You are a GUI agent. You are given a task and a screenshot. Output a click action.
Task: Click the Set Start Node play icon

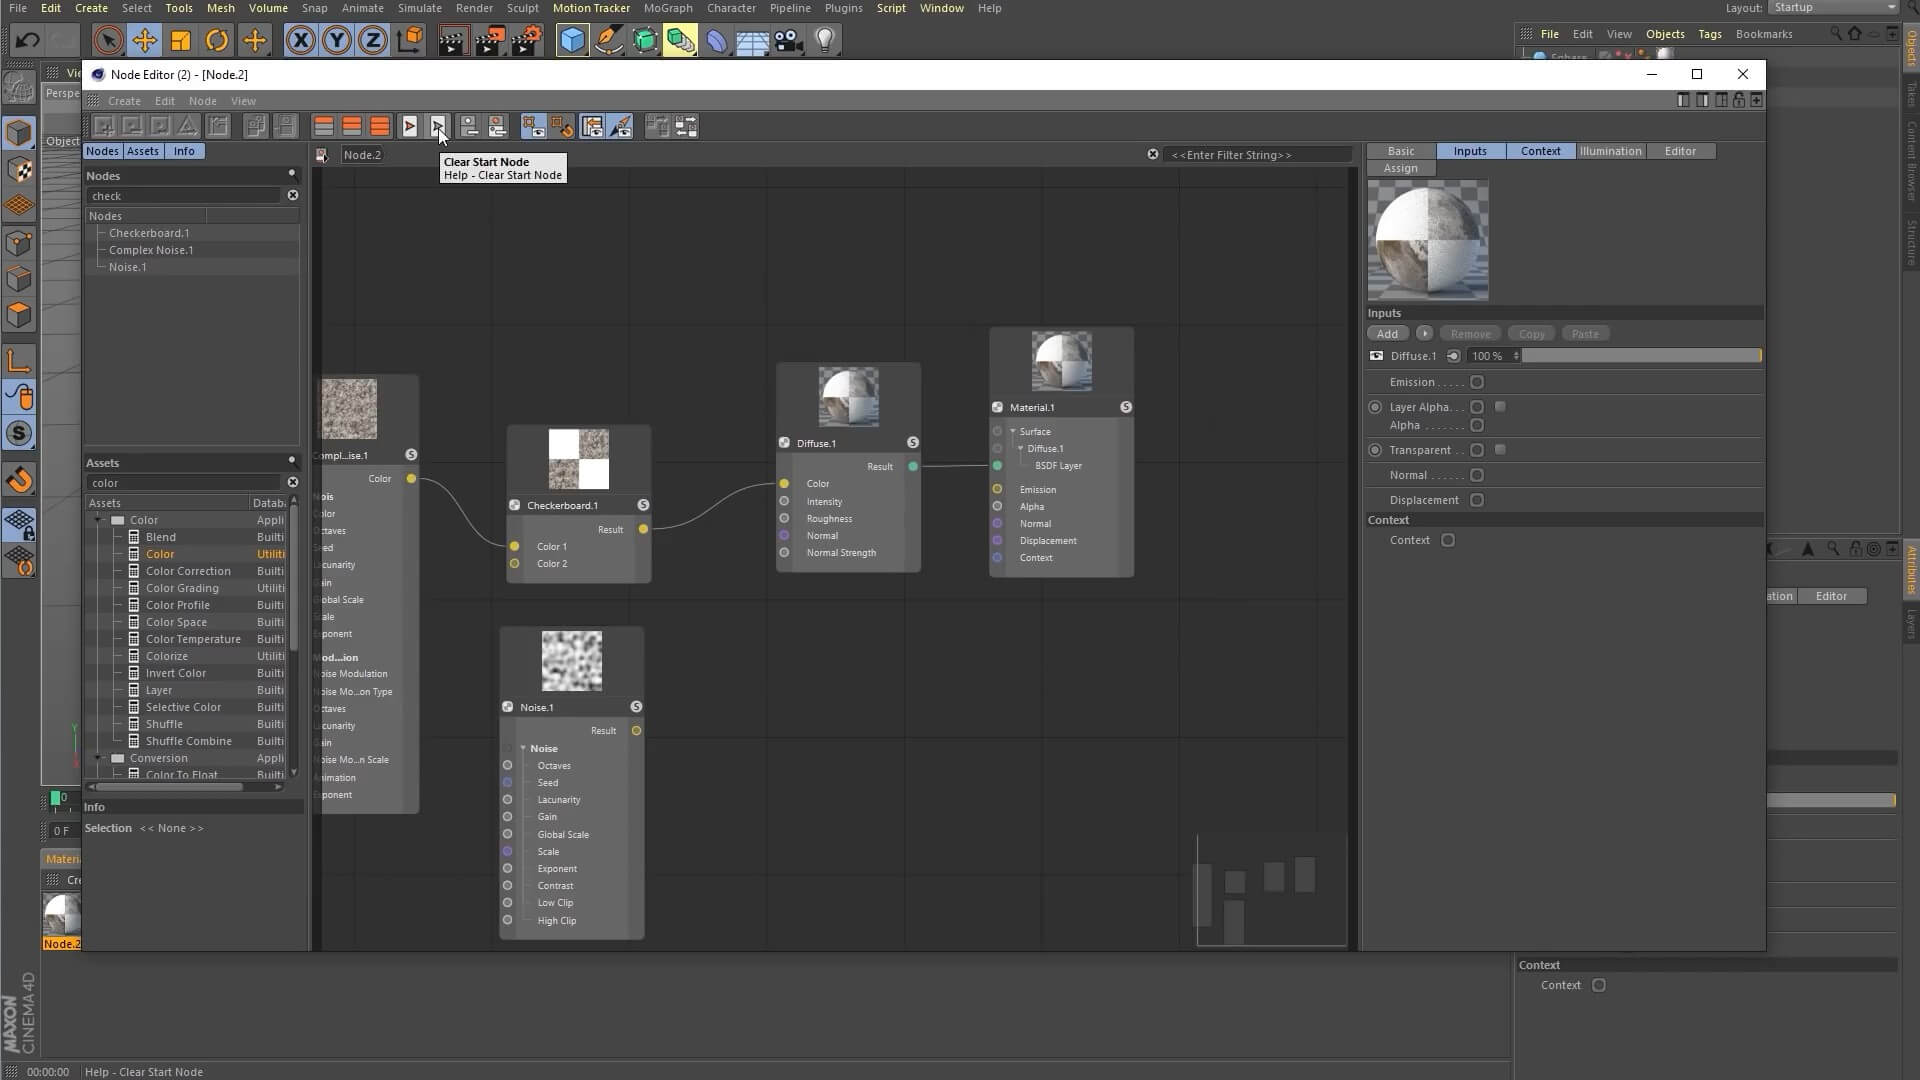coord(410,127)
